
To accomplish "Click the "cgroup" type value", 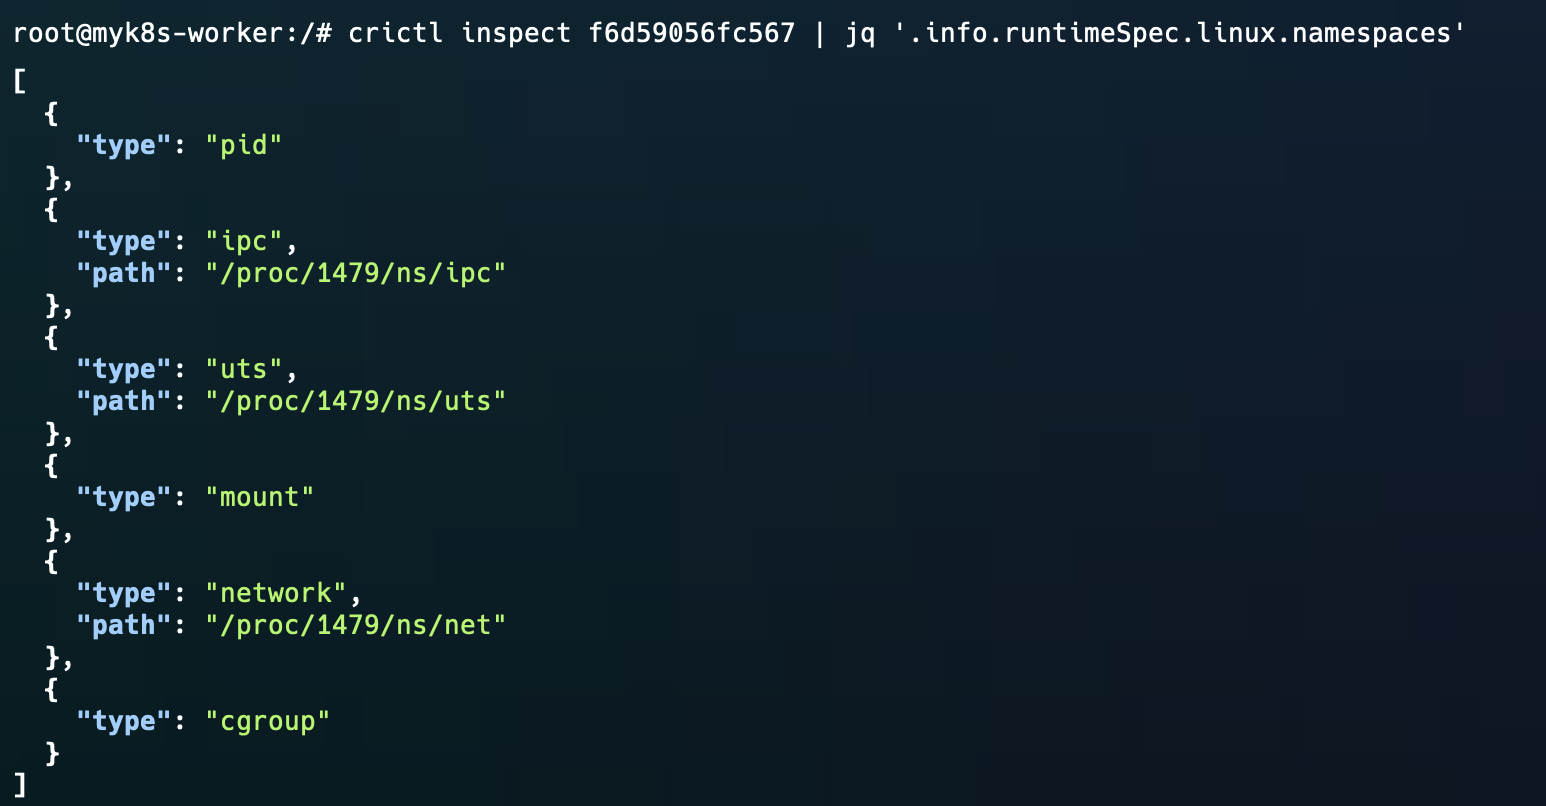I will (268, 721).
